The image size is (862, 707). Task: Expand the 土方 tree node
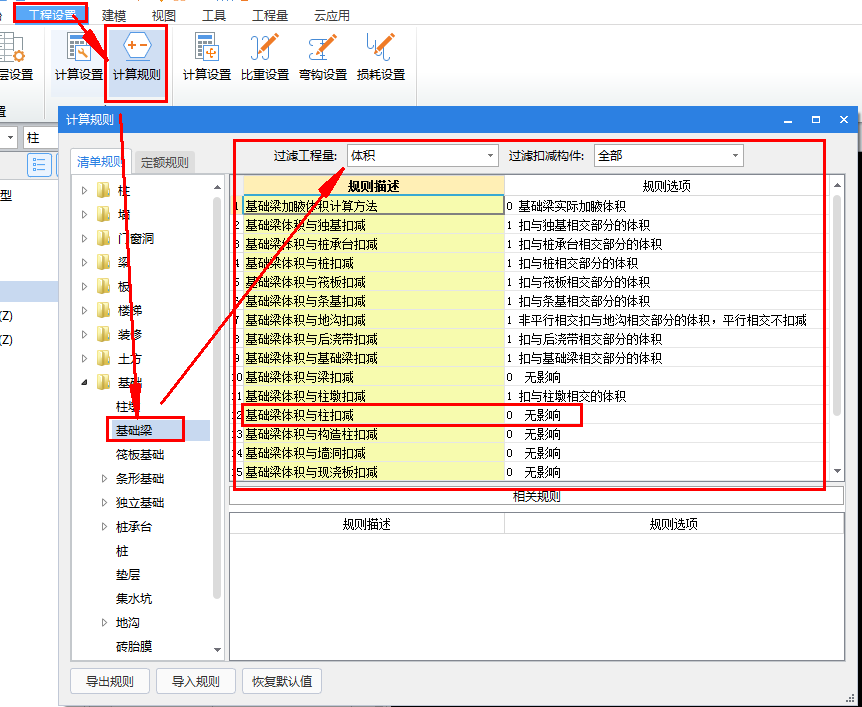coord(84,358)
